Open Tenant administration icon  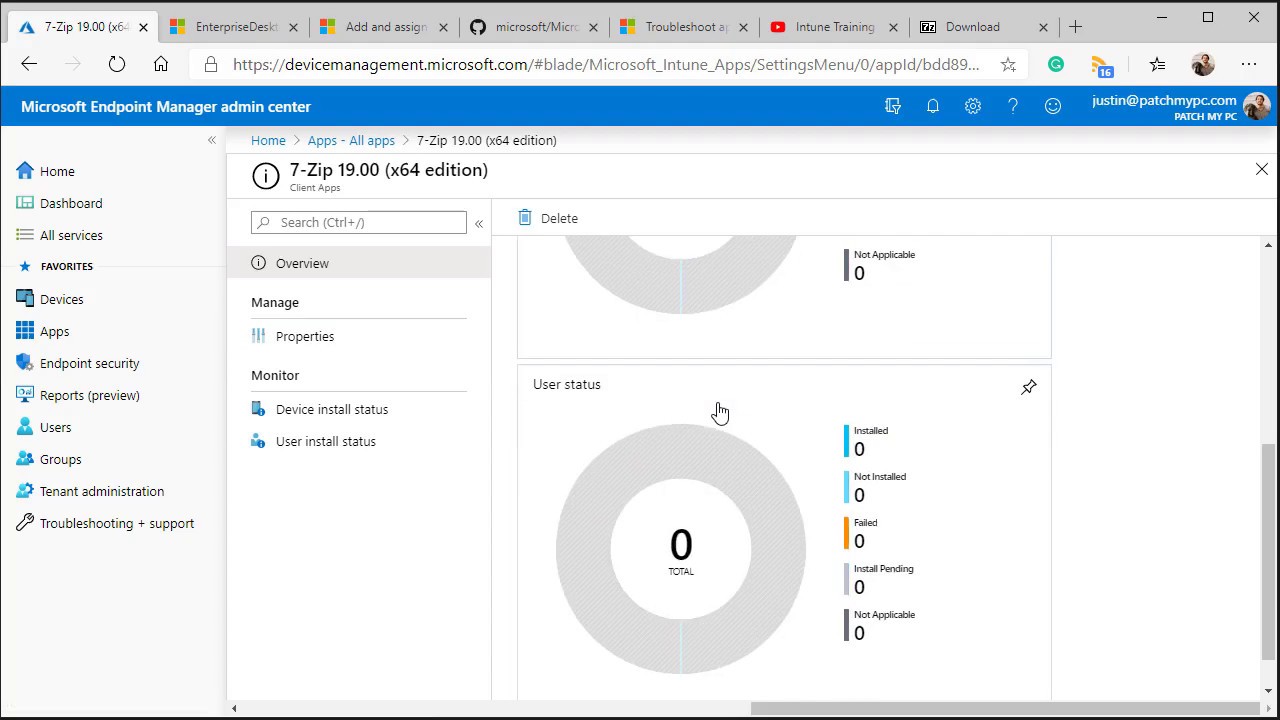pyautogui.click(x=25, y=491)
